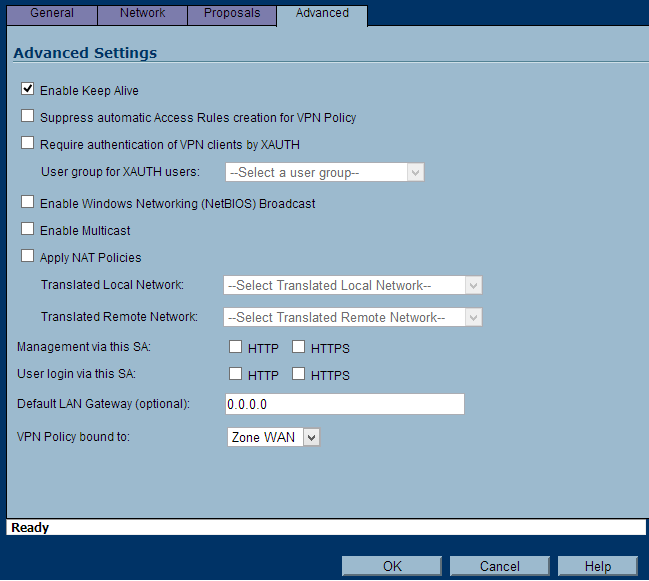
Task: Click the 'Management via this SA:' label
Action: [x=84, y=347]
